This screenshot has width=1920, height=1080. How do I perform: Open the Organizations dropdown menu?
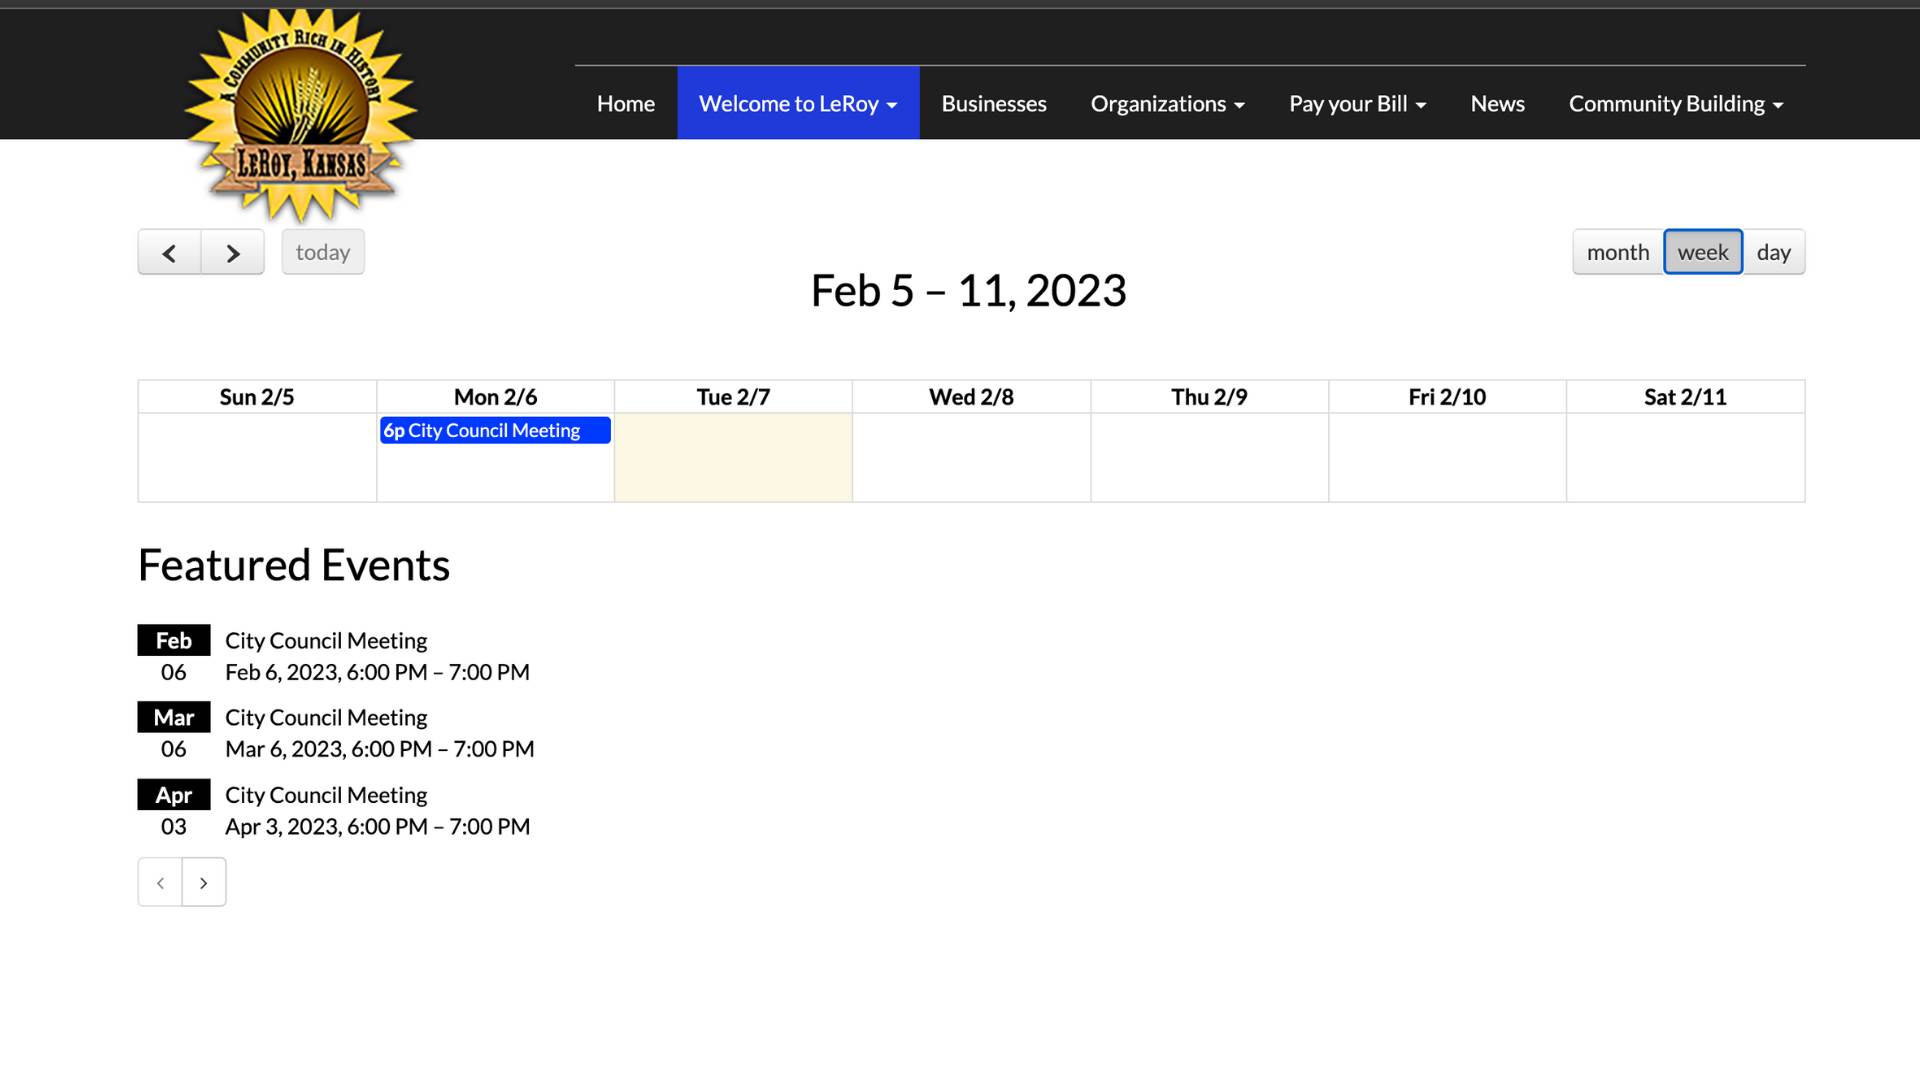pos(1167,104)
